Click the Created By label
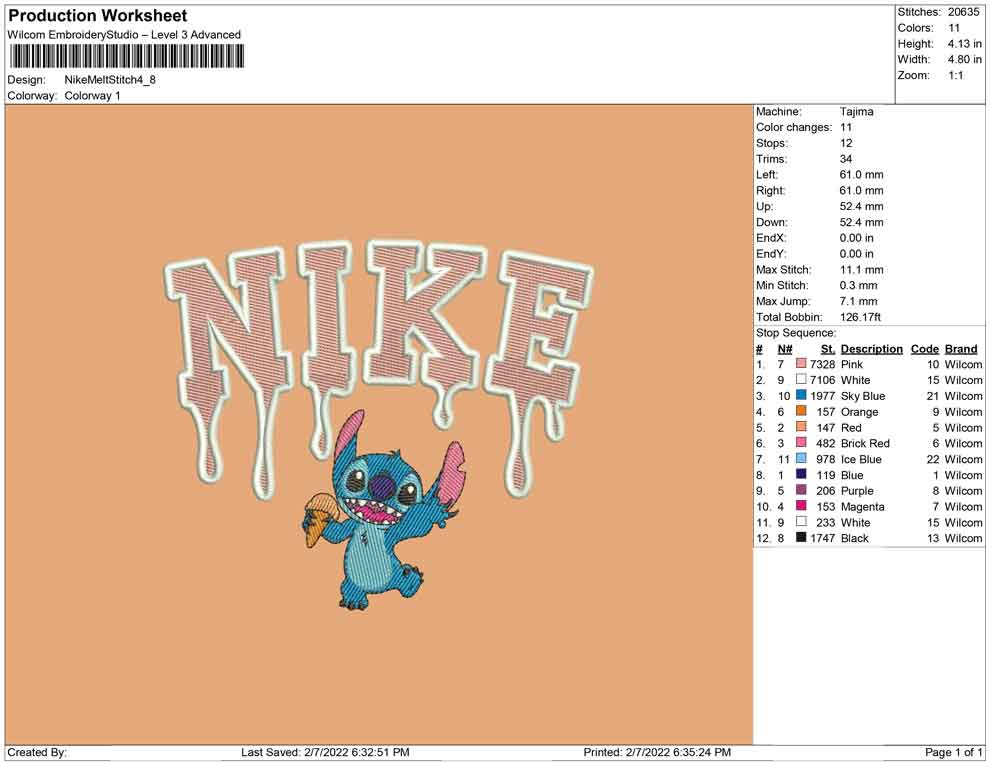The height and width of the screenshot is (762, 990). (x=37, y=752)
